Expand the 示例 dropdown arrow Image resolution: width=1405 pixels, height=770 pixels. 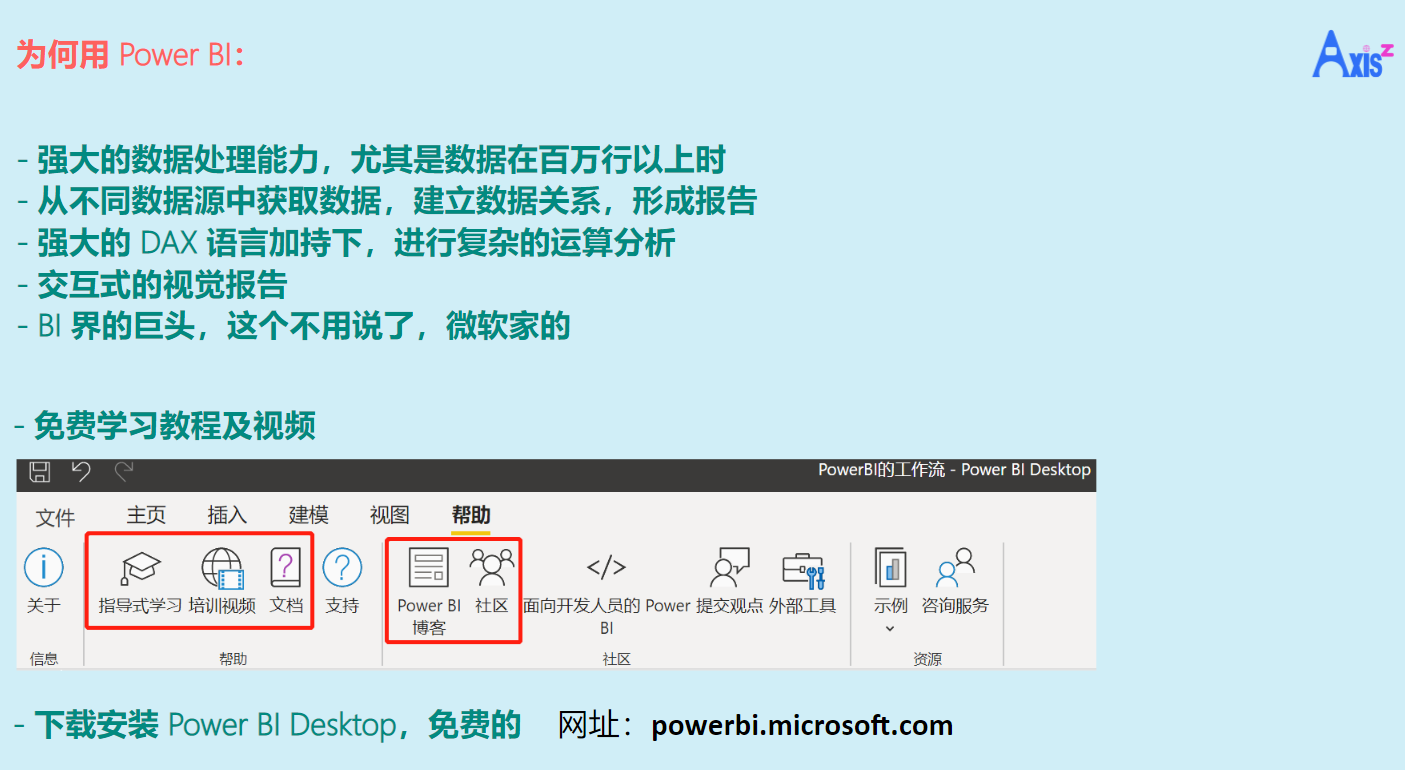click(890, 629)
